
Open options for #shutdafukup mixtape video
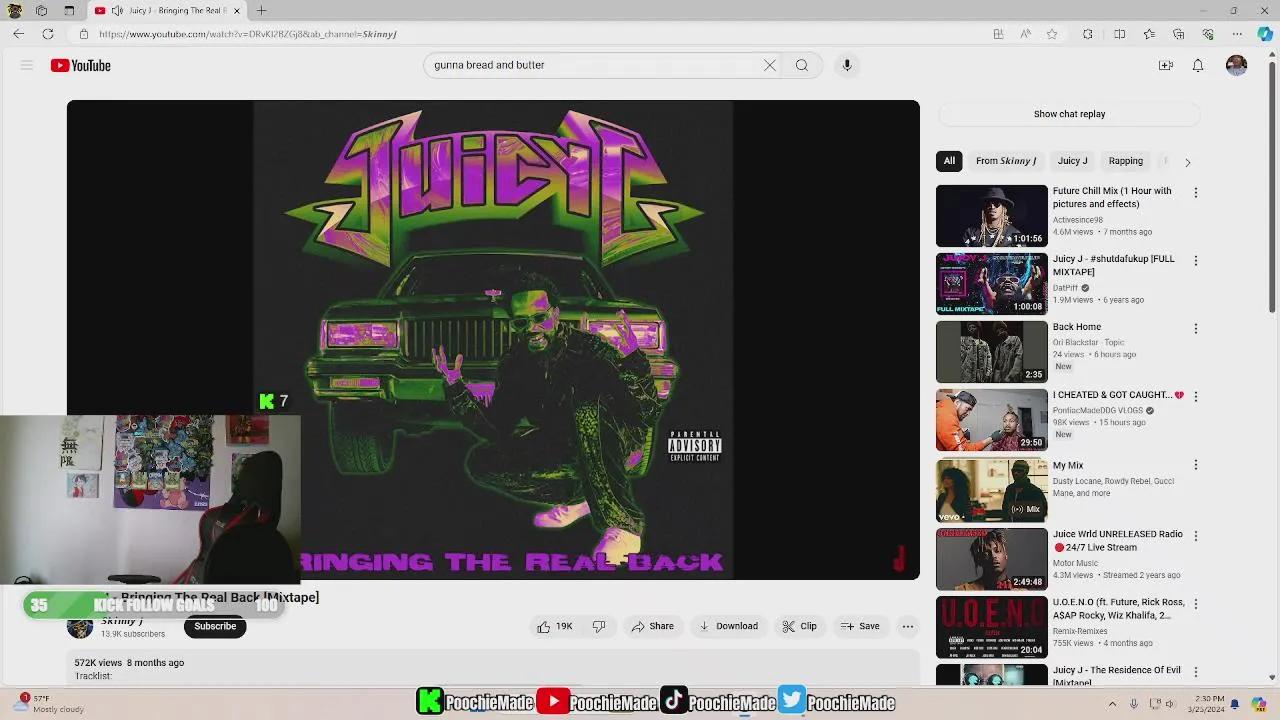[x=1195, y=260]
